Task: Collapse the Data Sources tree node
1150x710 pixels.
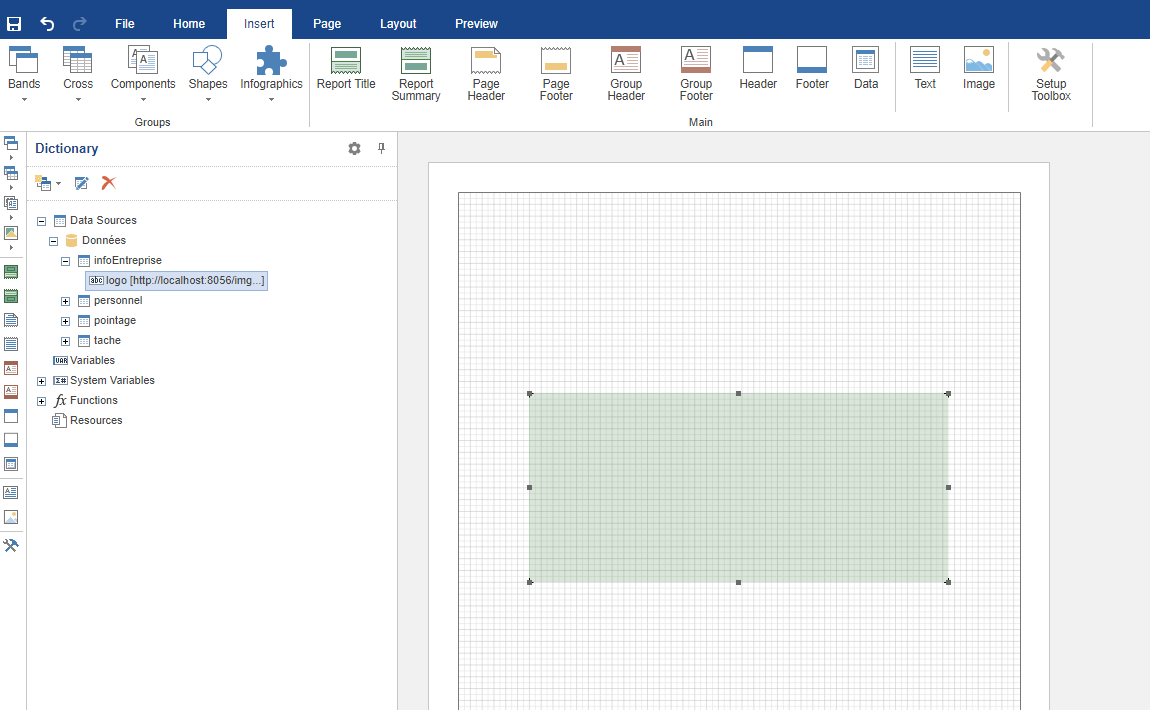Action: [42, 221]
